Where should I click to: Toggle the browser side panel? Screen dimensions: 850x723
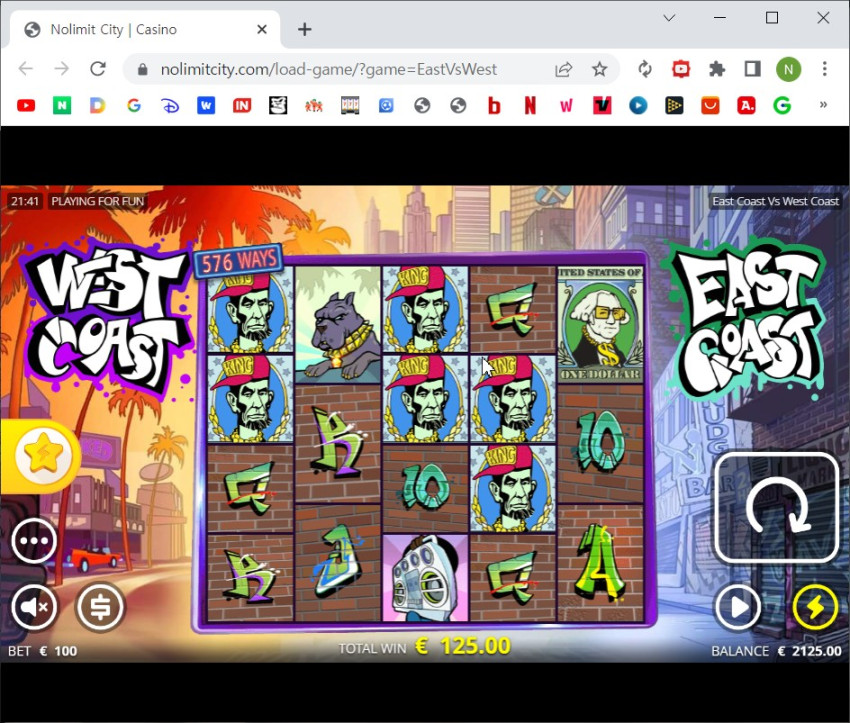point(752,69)
